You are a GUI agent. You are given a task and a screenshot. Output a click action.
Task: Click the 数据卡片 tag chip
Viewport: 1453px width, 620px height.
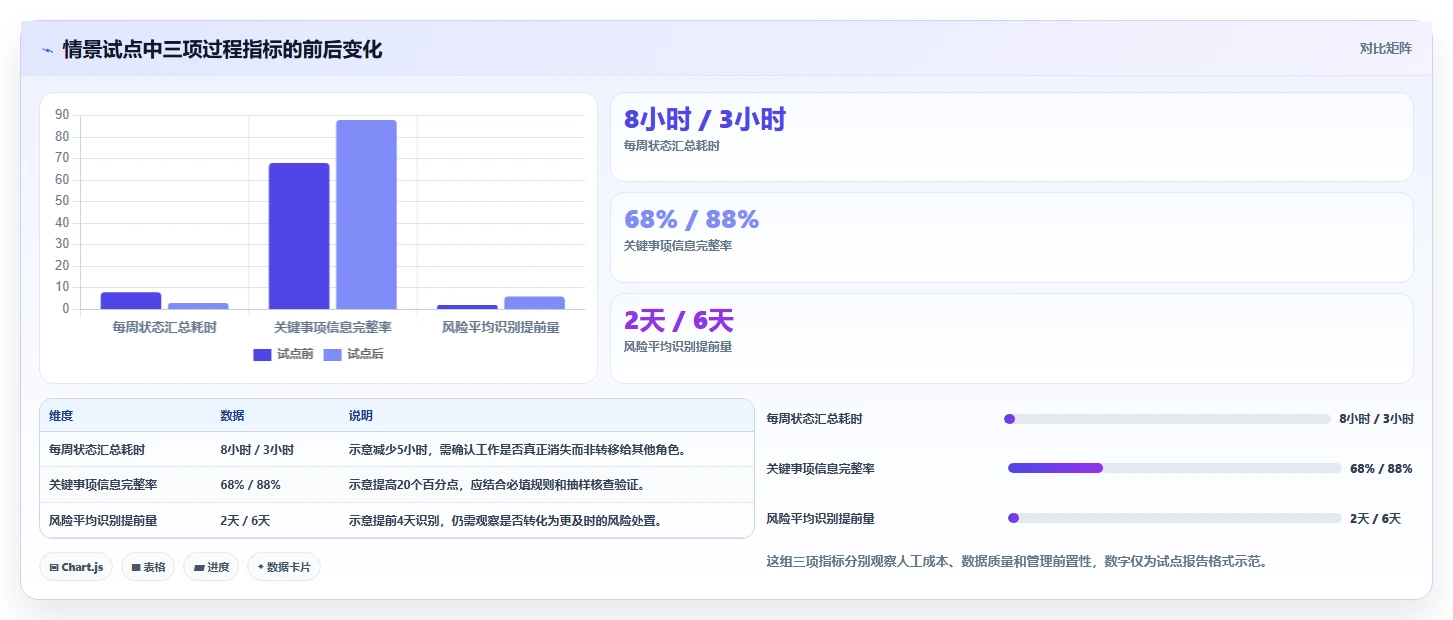click(x=284, y=567)
